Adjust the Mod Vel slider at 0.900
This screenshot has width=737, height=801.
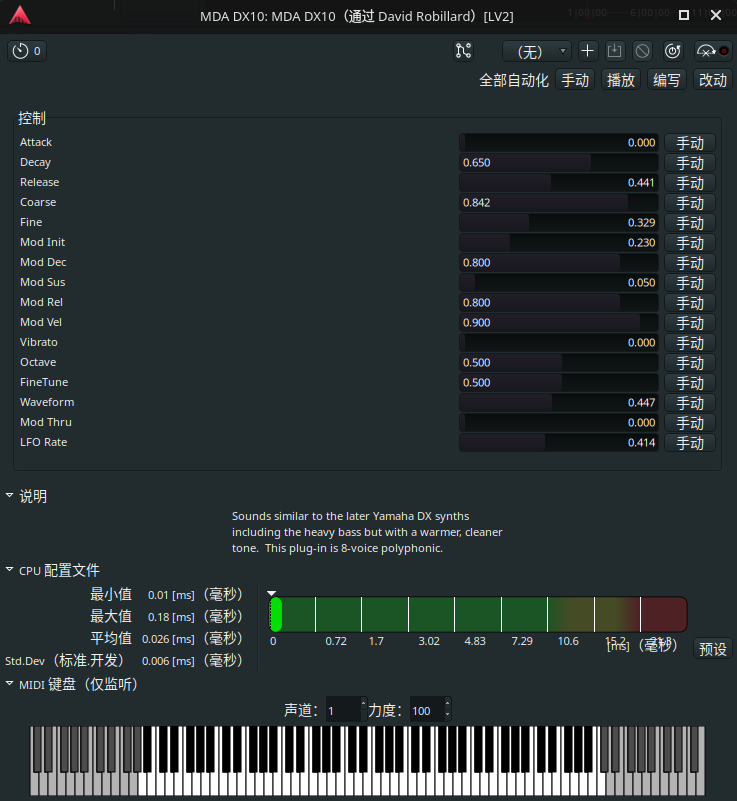[x=559, y=322]
